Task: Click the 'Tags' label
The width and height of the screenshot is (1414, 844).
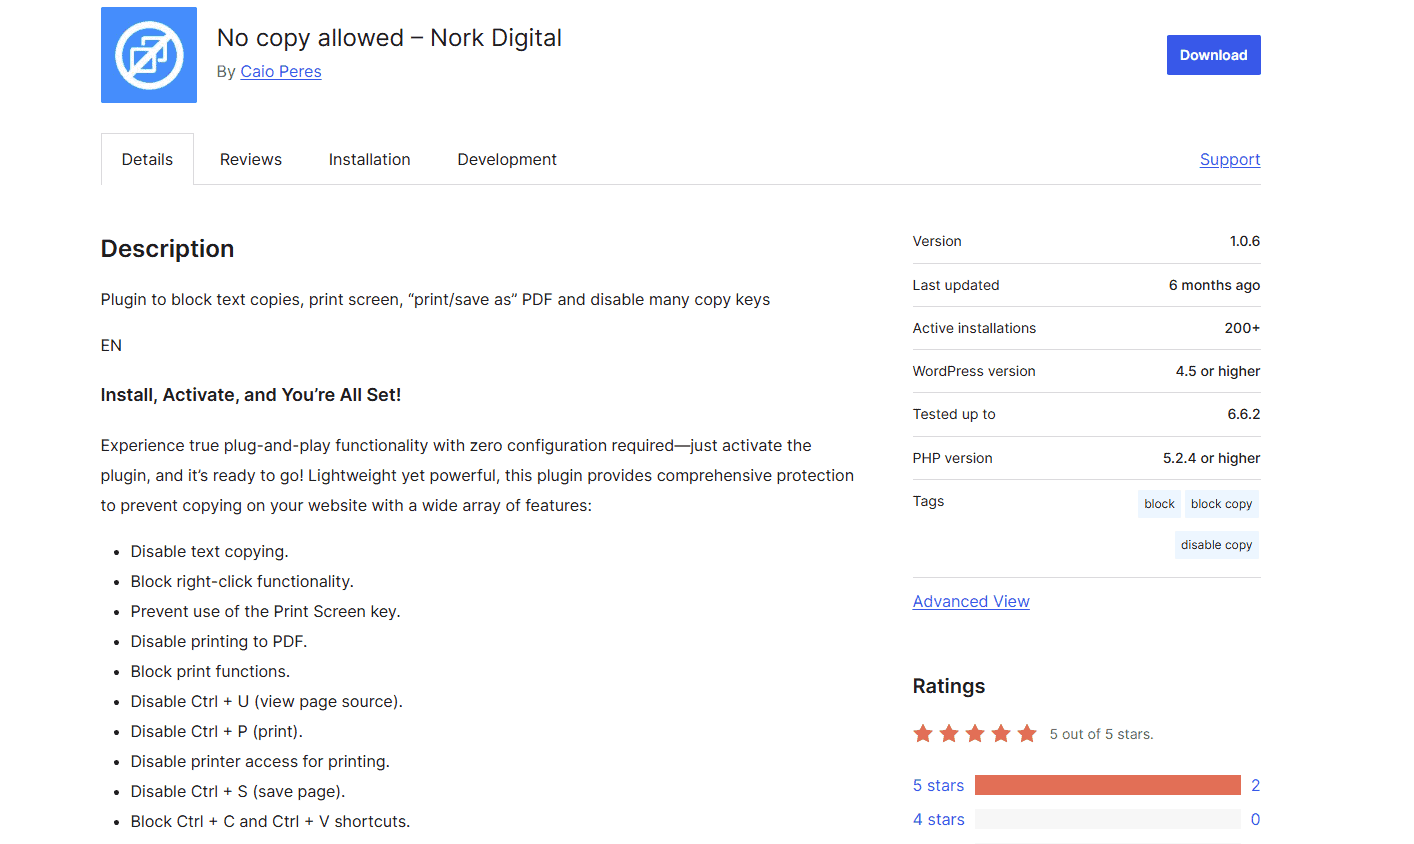Action: point(928,501)
